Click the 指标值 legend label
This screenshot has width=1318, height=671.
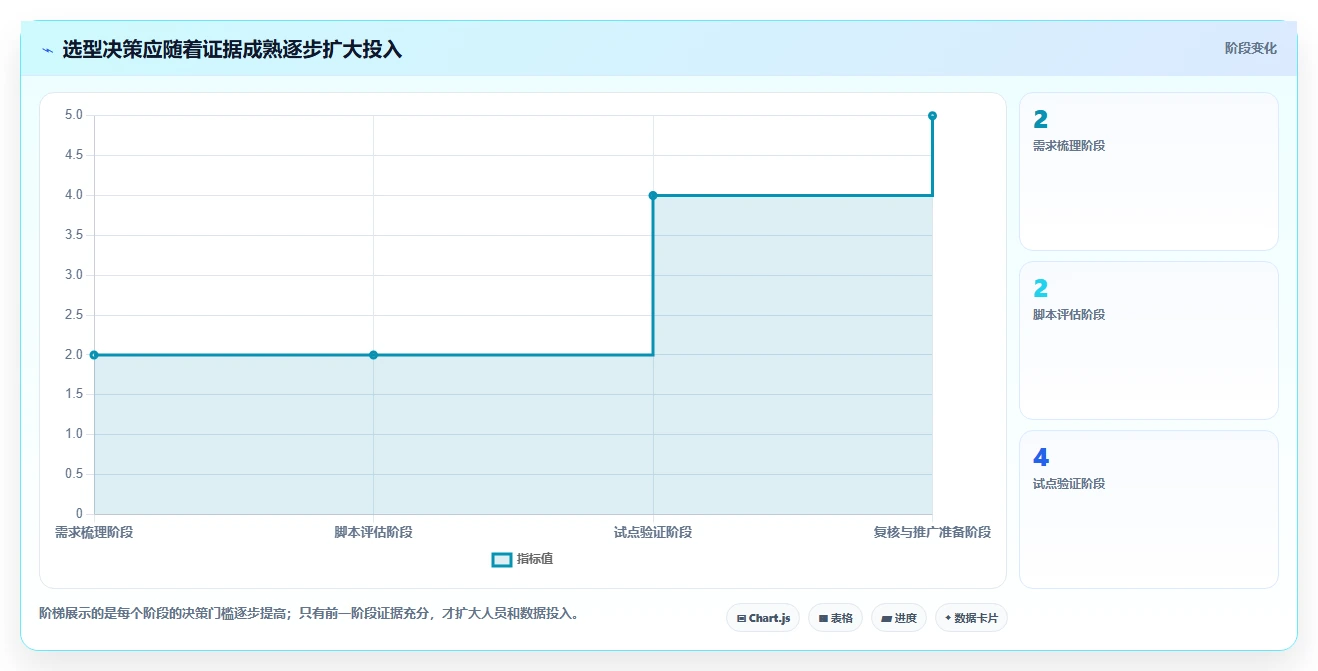(535, 559)
